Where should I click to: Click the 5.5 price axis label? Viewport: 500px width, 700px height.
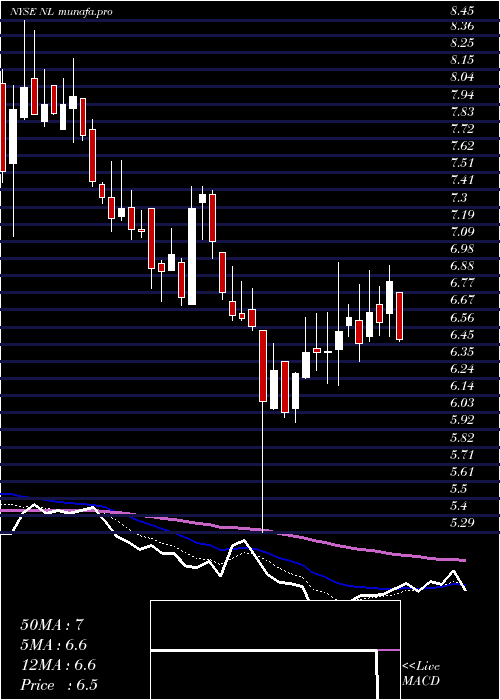click(458, 489)
